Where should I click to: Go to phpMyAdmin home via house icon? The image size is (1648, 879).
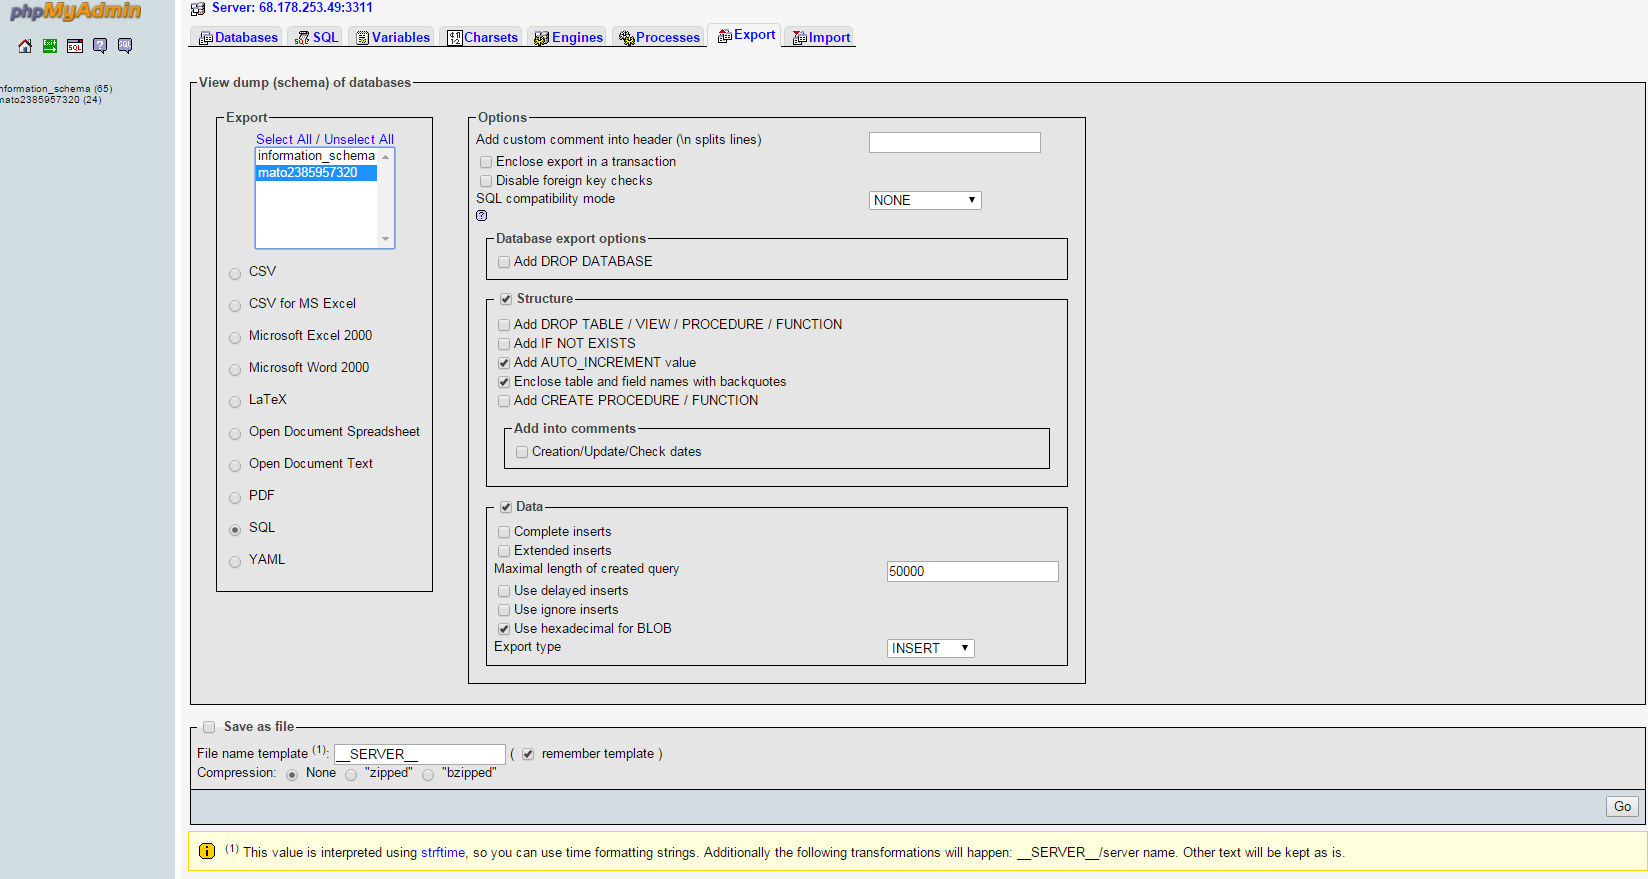point(25,46)
